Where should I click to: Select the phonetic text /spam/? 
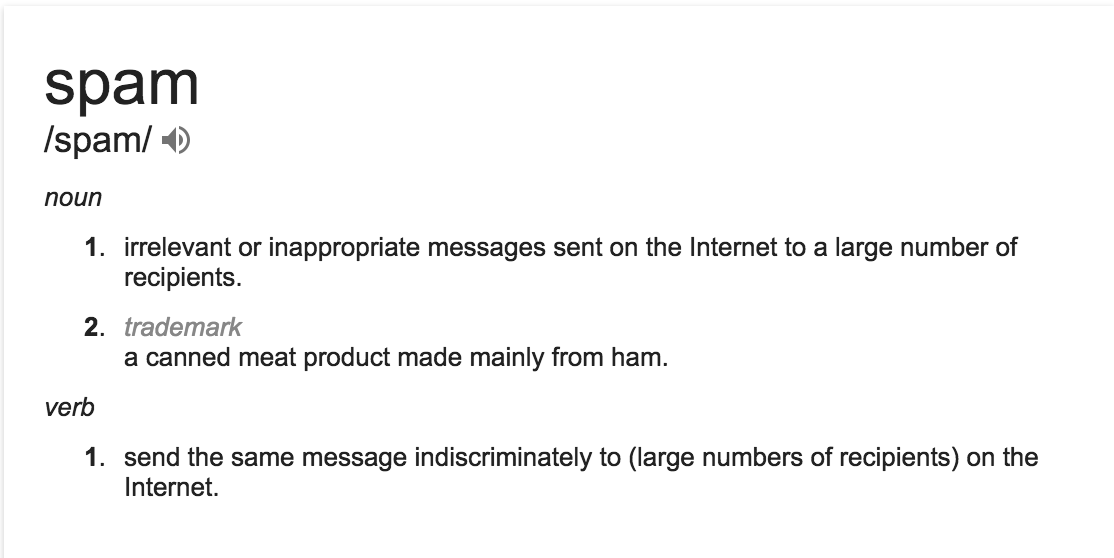[98, 140]
